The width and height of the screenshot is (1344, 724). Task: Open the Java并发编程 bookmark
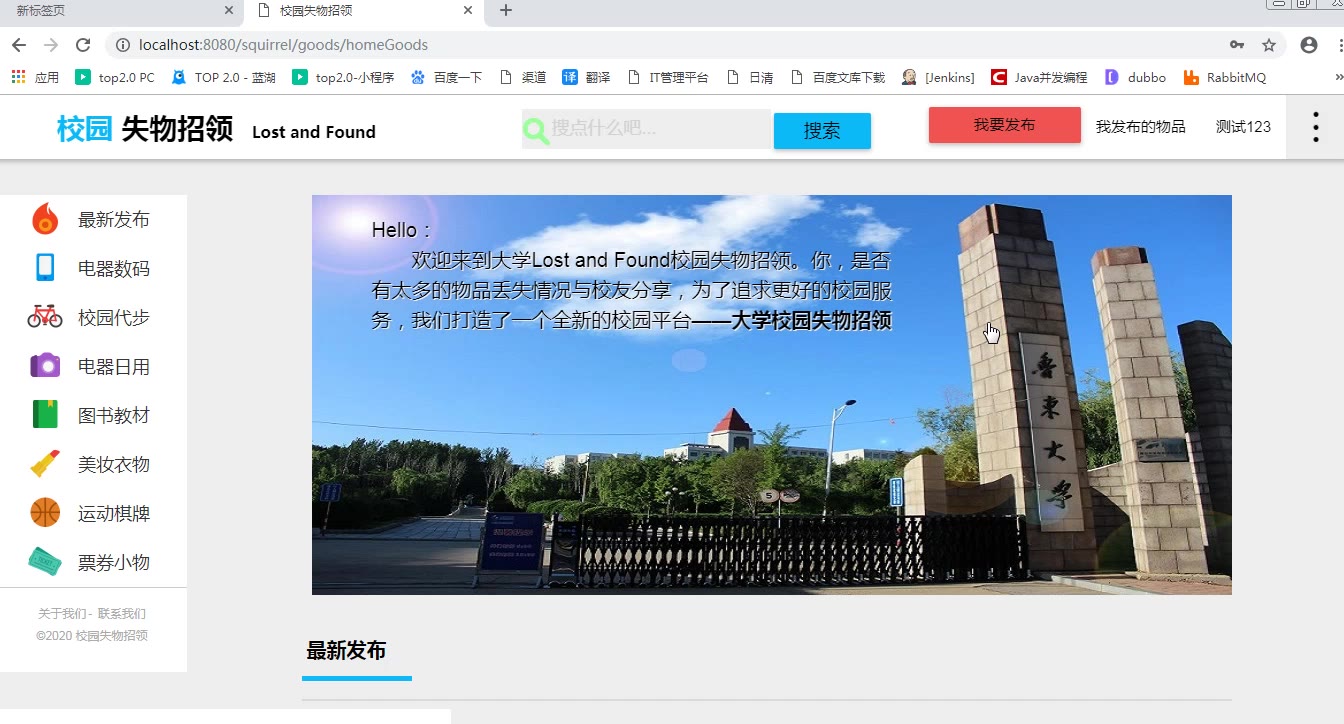pyautogui.click(x=1039, y=77)
